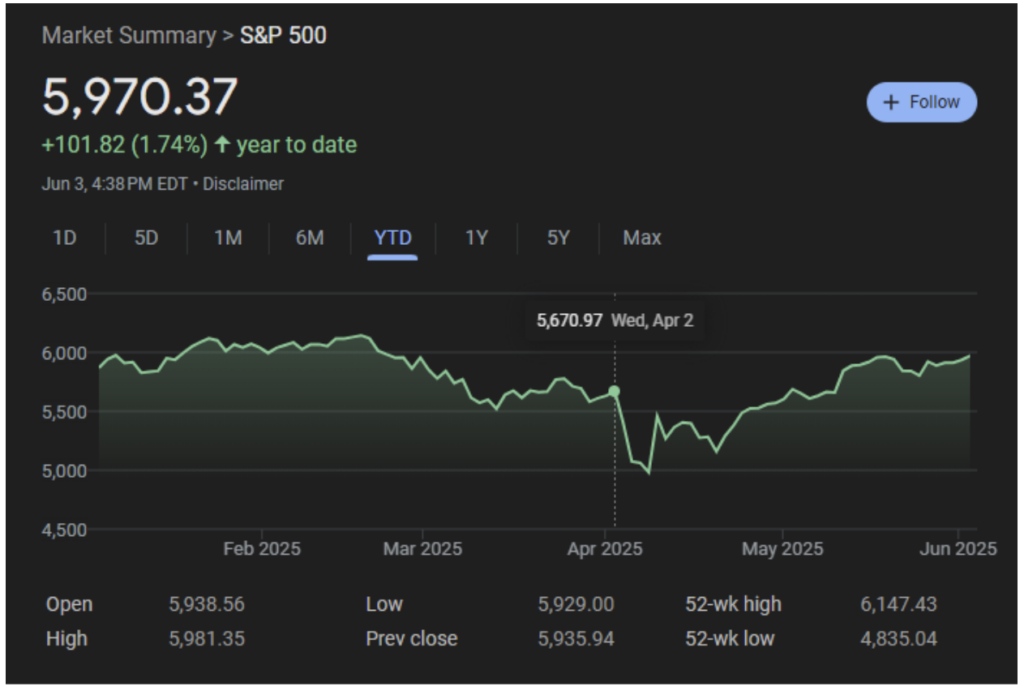1024x691 pixels.
Task: Switch to the 5D range tab
Action: [x=146, y=238]
